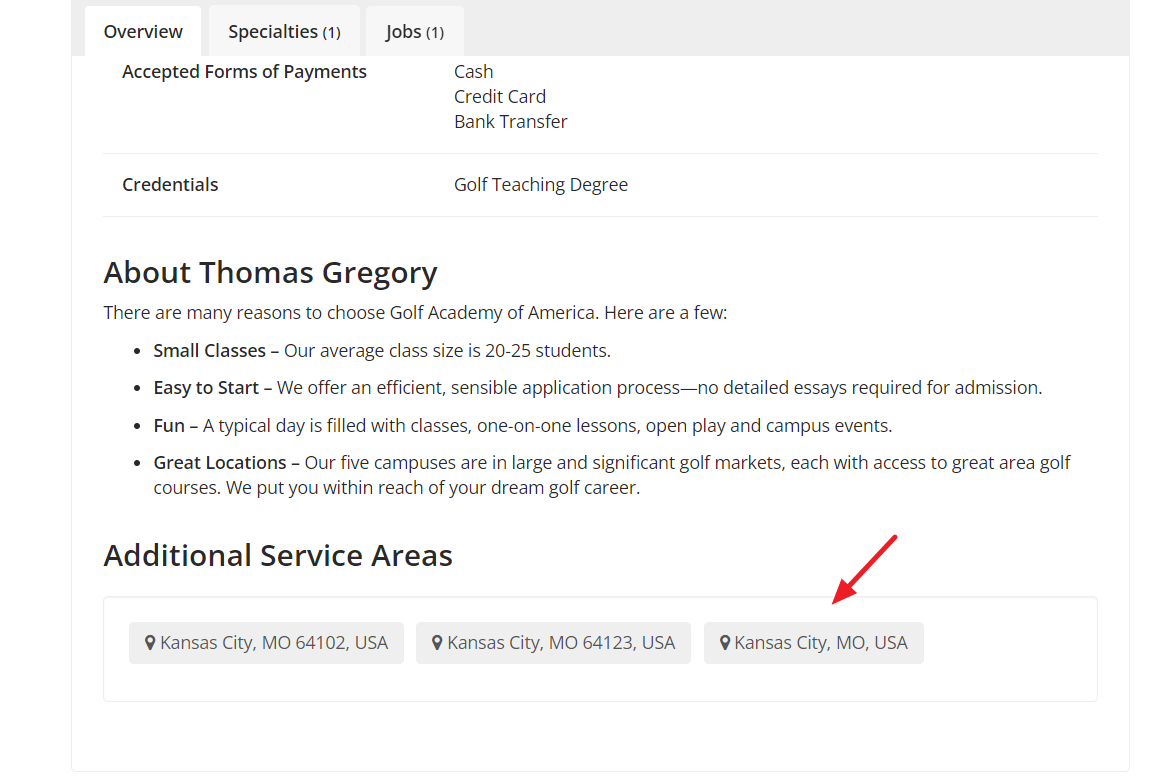
Task: Click map pin icon for 64123 location
Action: pyautogui.click(x=437, y=643)
